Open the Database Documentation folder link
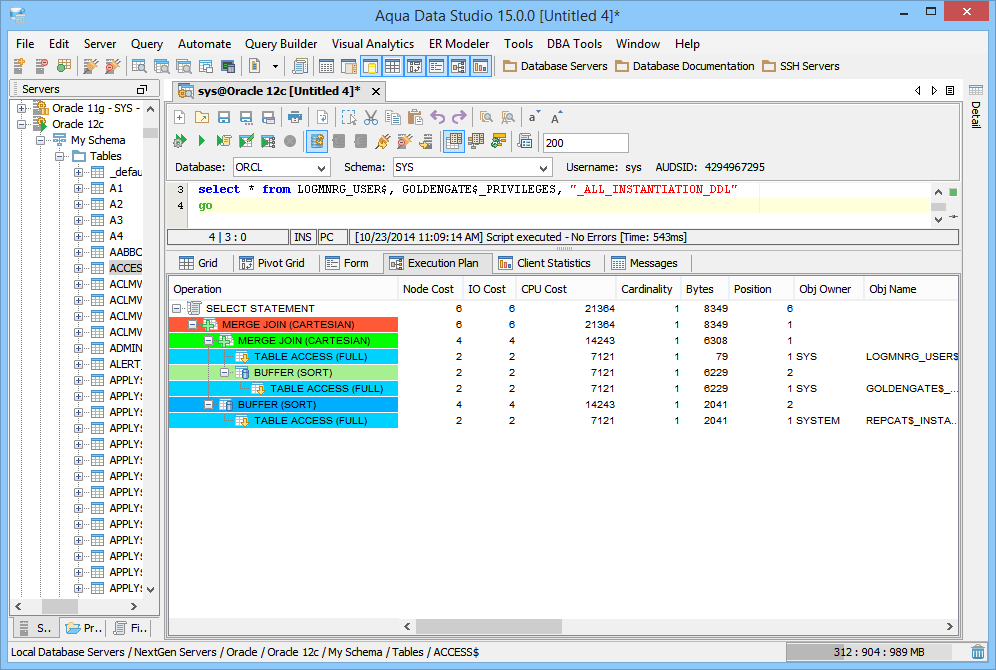Viewport: 996px width, 670px height. point(685,66)
